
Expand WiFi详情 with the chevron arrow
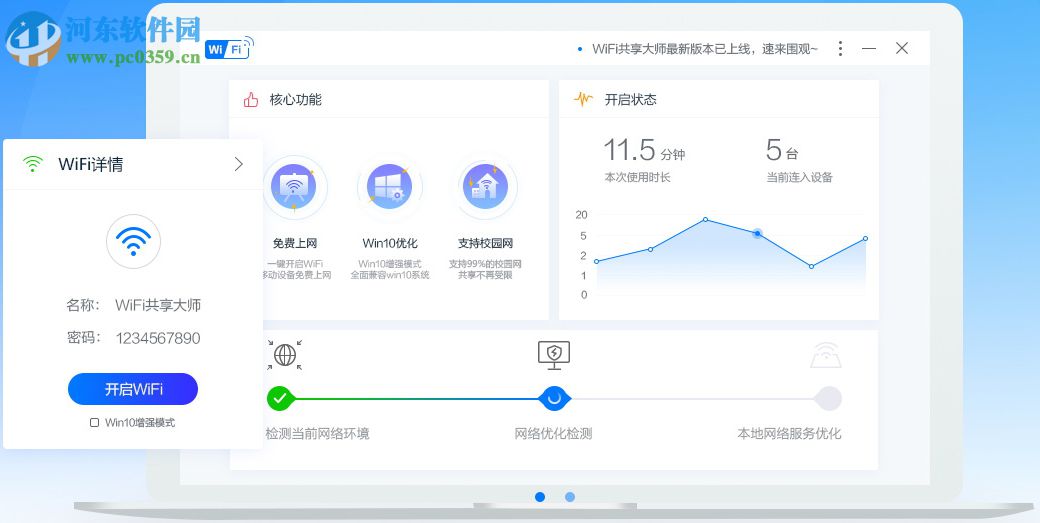point(239,164)
